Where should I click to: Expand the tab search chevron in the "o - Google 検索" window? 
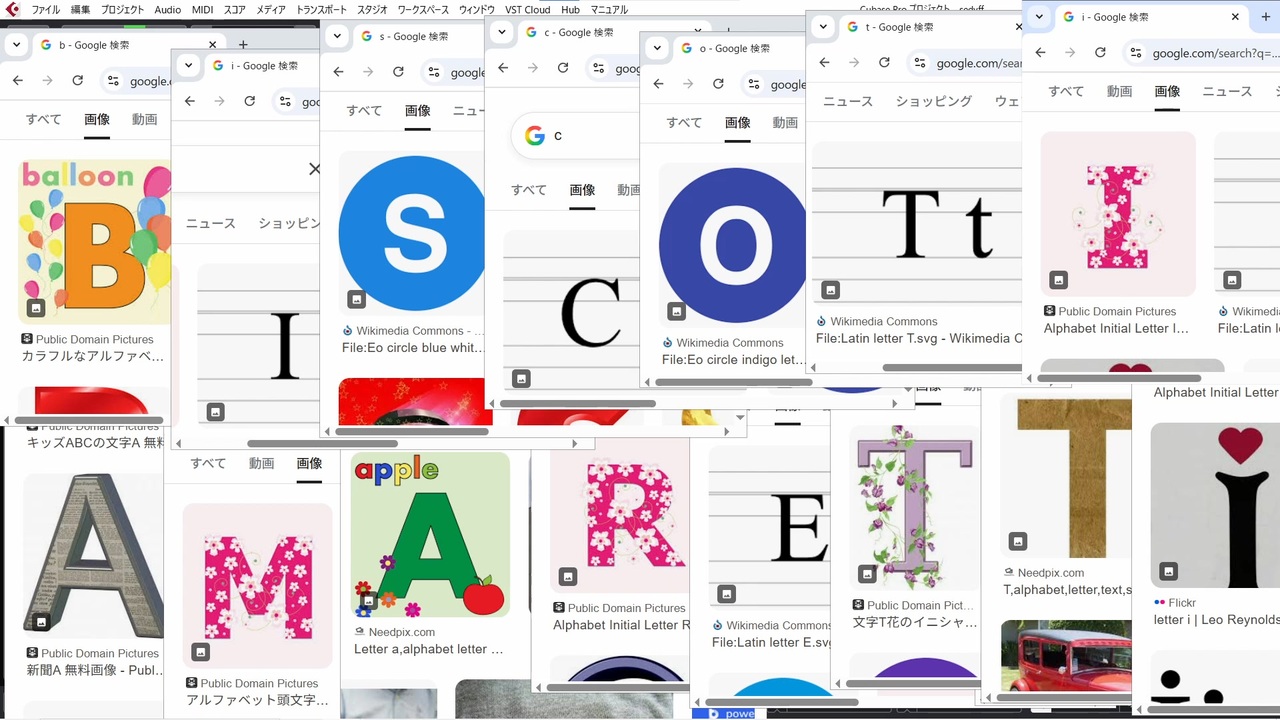click(x=657, y=48)
